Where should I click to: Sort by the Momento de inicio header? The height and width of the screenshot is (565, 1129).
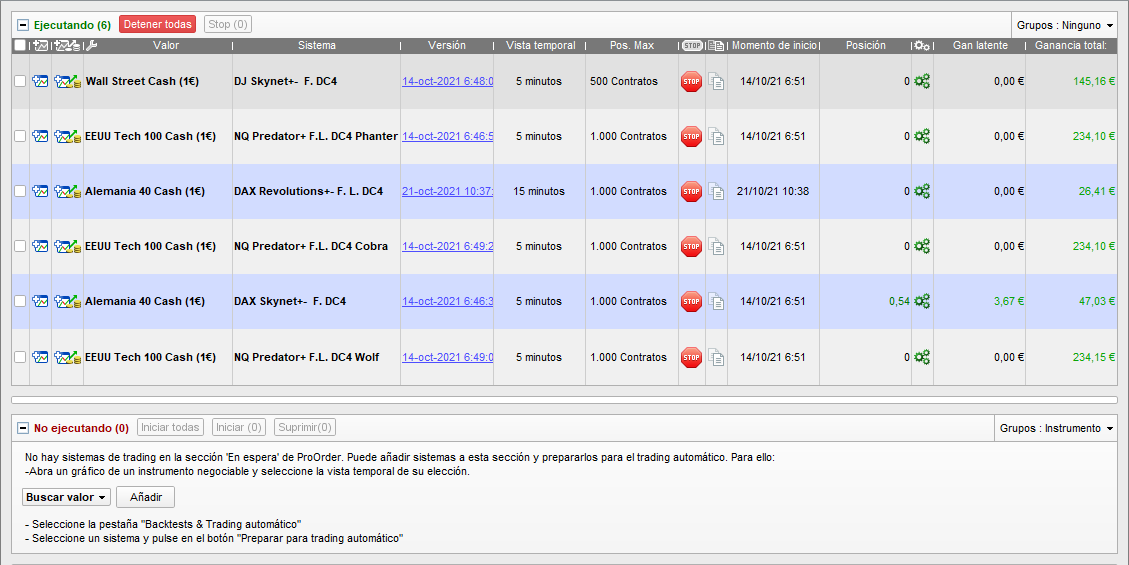[775, 45]
